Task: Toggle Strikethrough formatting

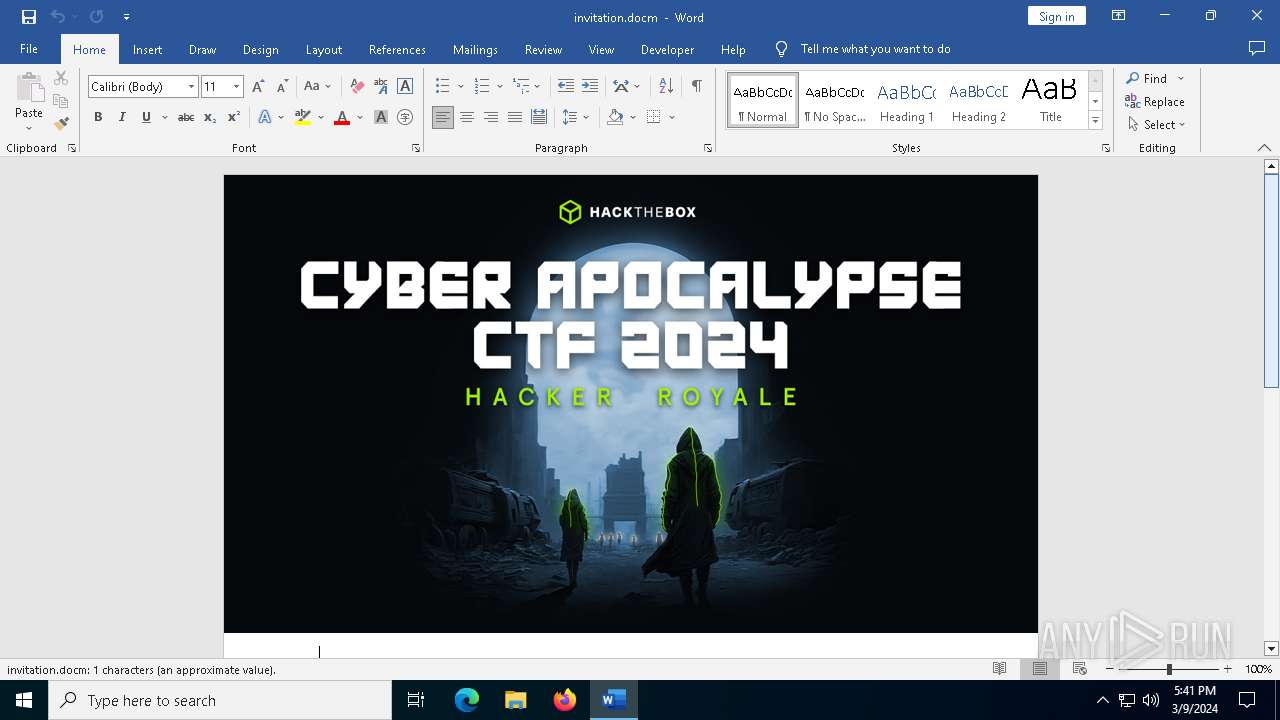Action: [x=186, y=117]
